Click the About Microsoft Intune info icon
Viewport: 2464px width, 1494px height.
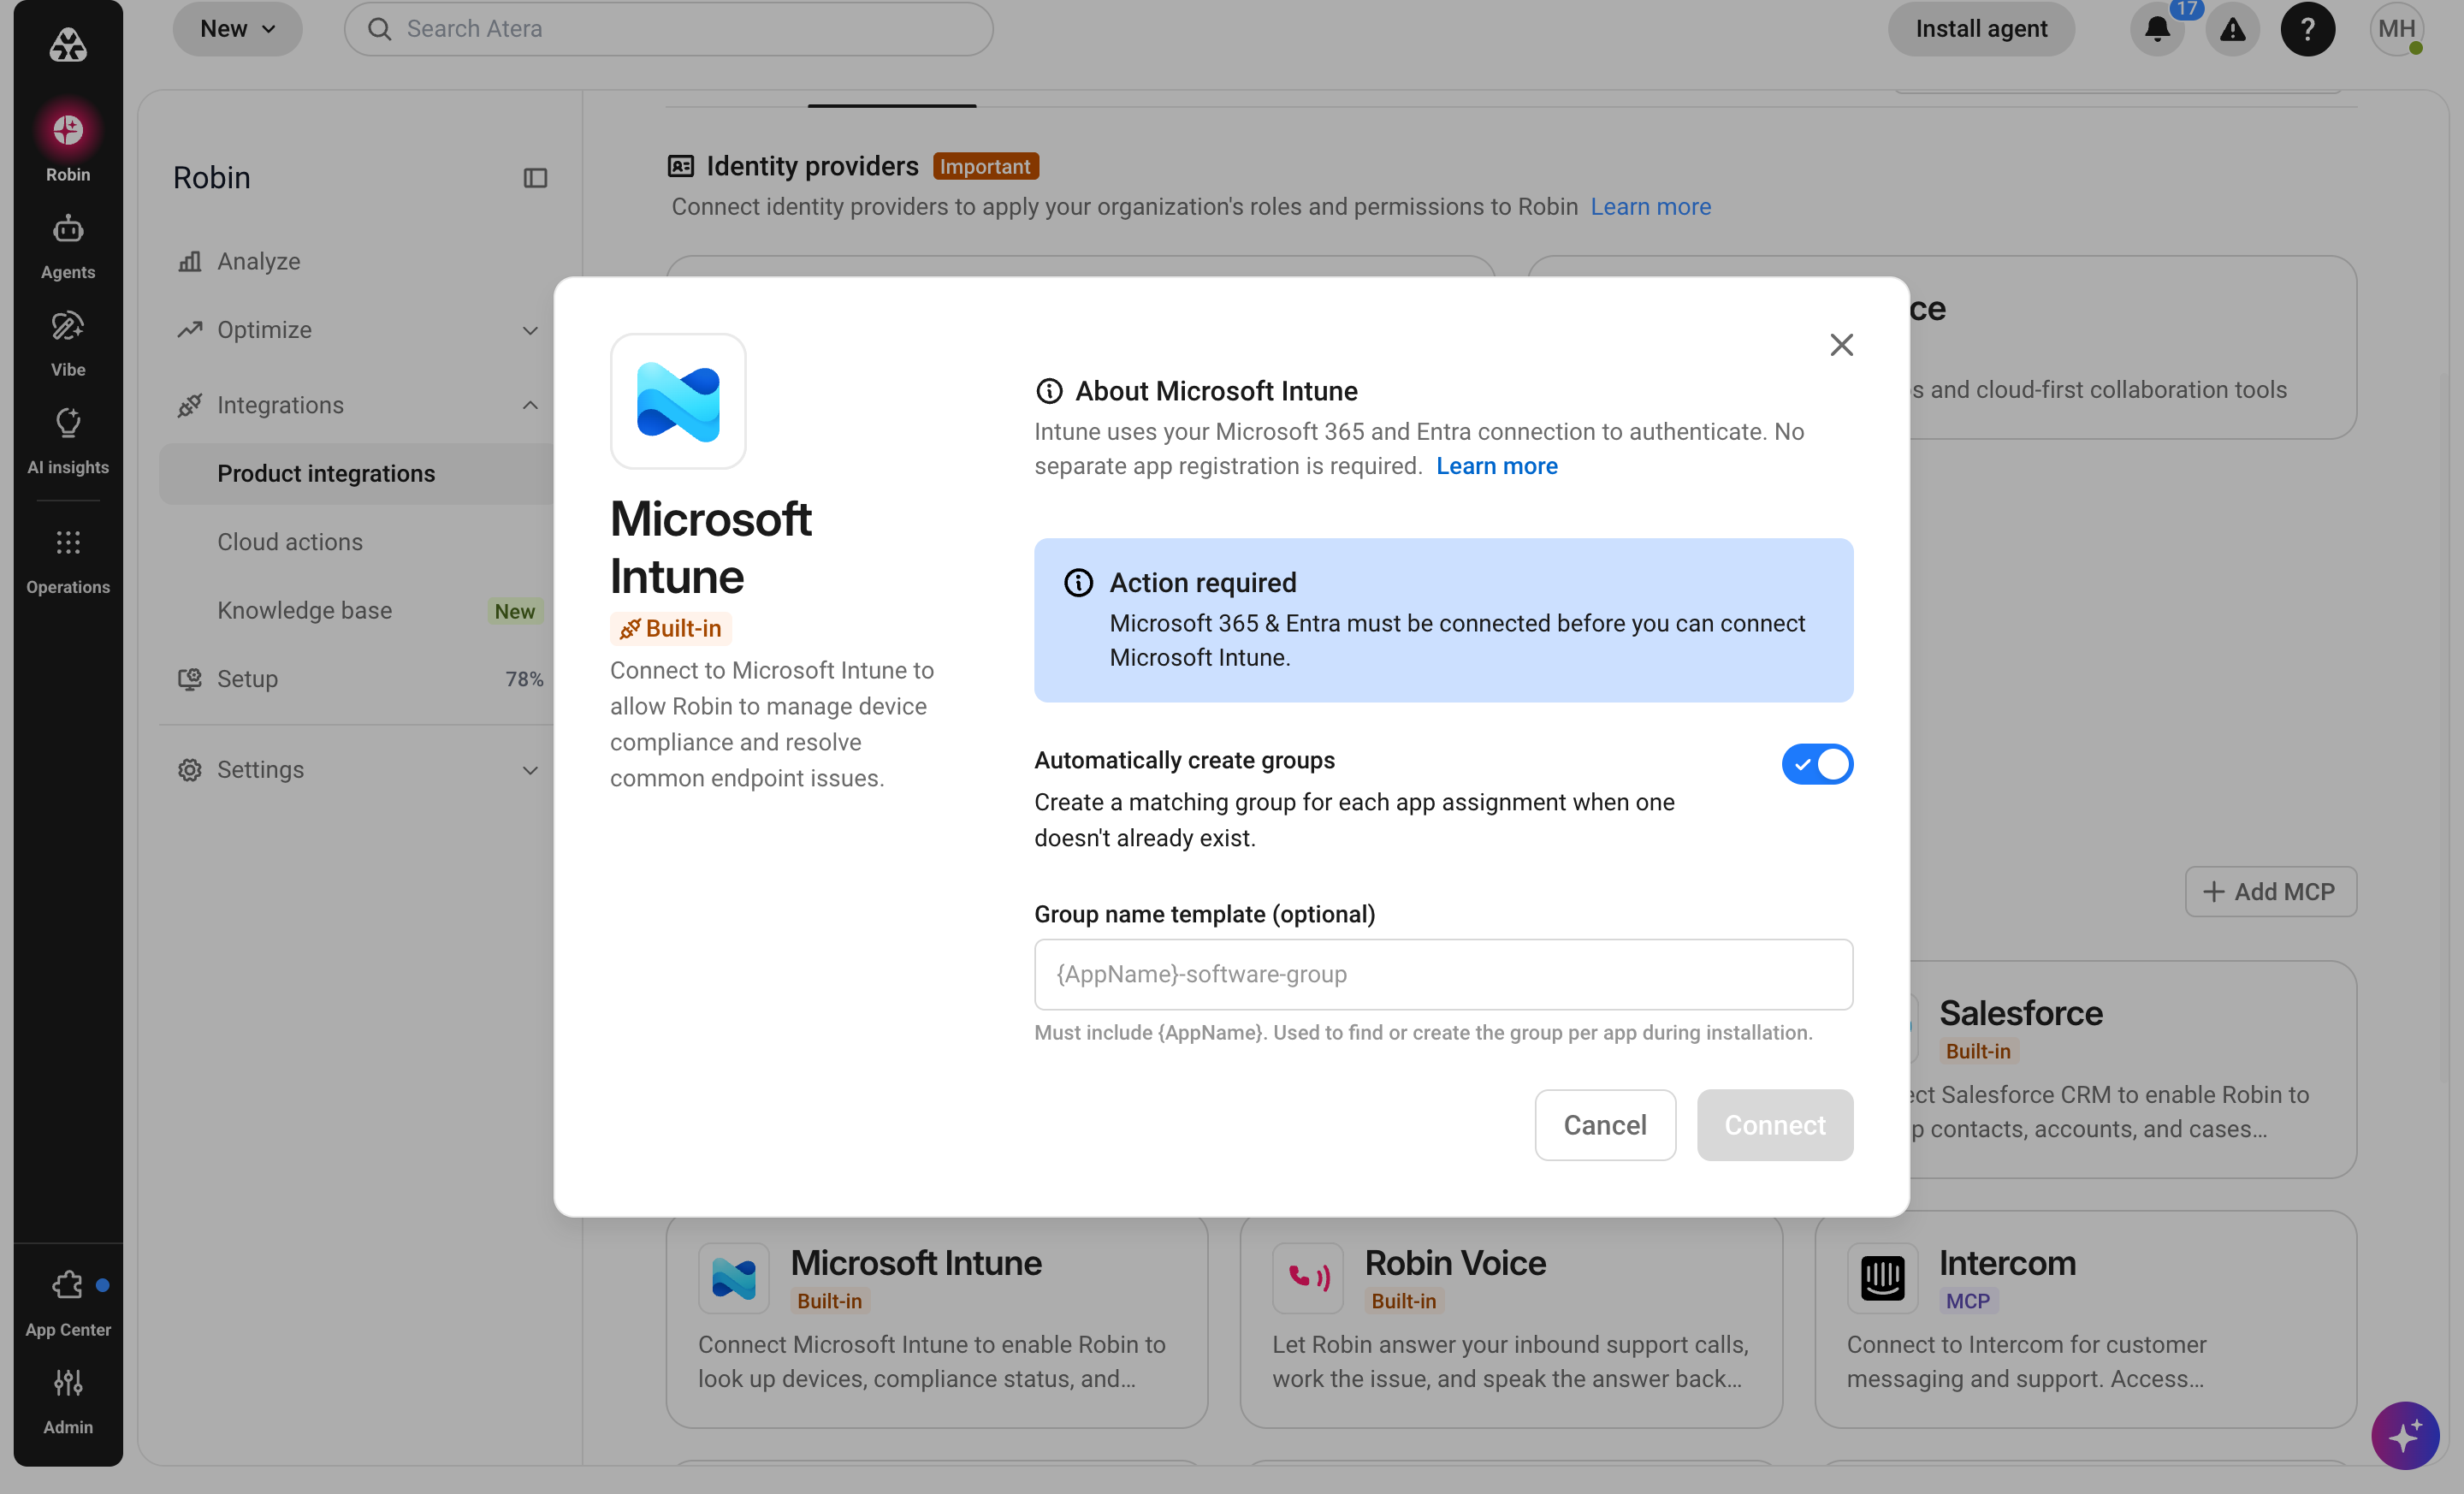(x=1048, y=391)
